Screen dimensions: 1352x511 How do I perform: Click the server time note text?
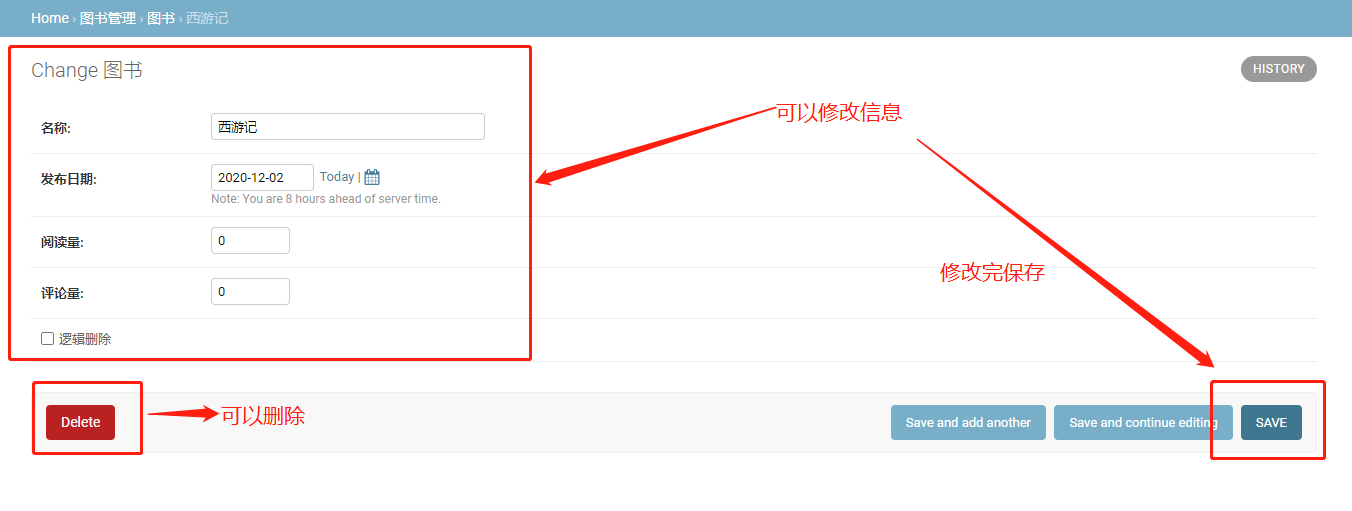(326, 199)
